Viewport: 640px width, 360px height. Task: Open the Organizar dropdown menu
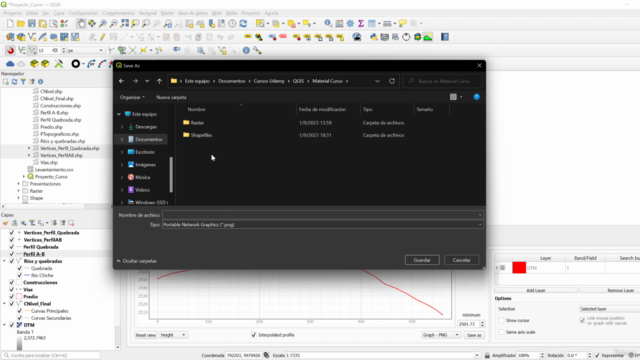(132, 97)
